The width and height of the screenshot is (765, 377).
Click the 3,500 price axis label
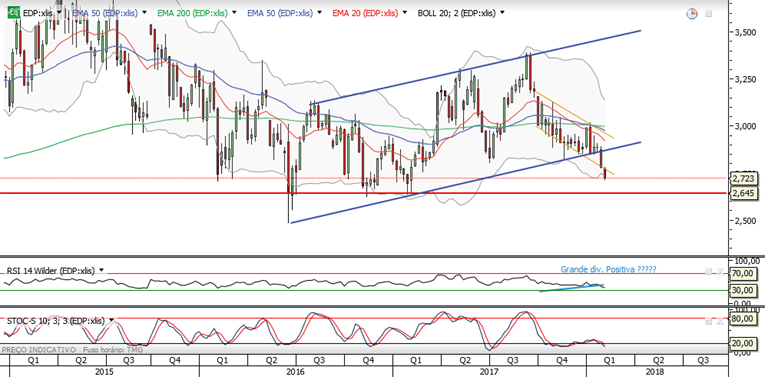tap(746, 33)
